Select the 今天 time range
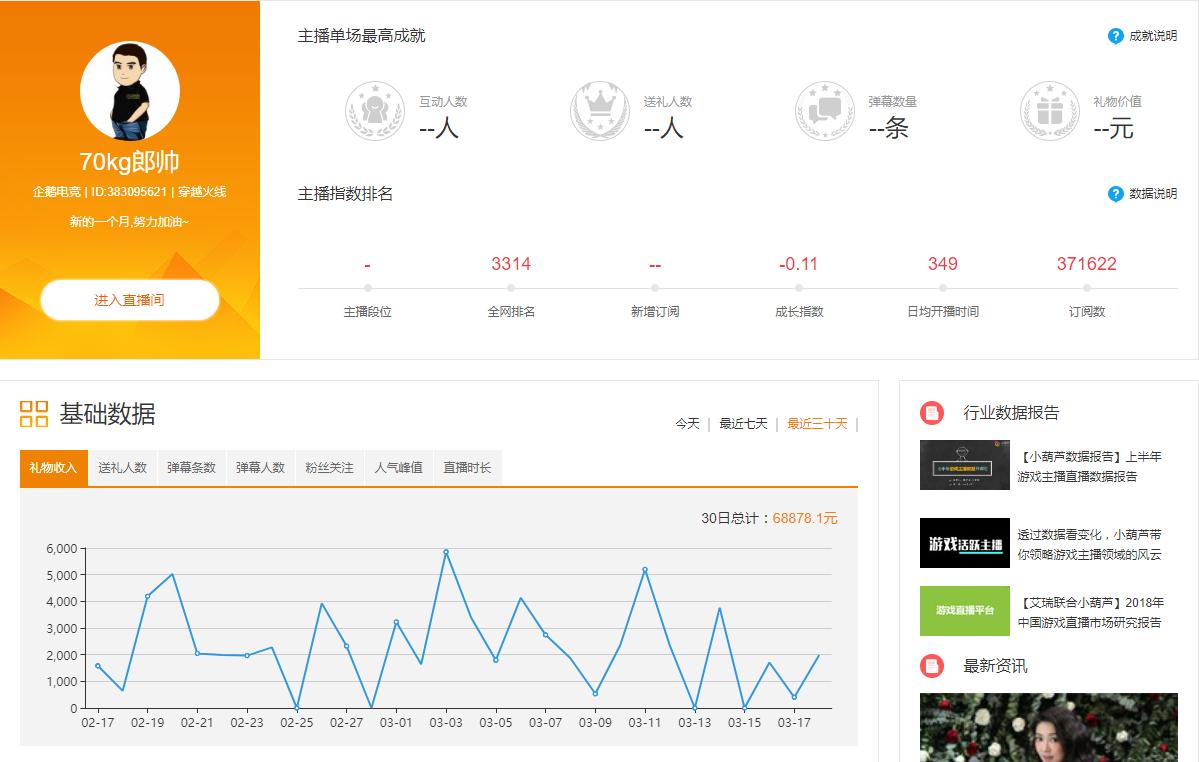The width and height of the screenshot is (1199, 762). [687, 424]
